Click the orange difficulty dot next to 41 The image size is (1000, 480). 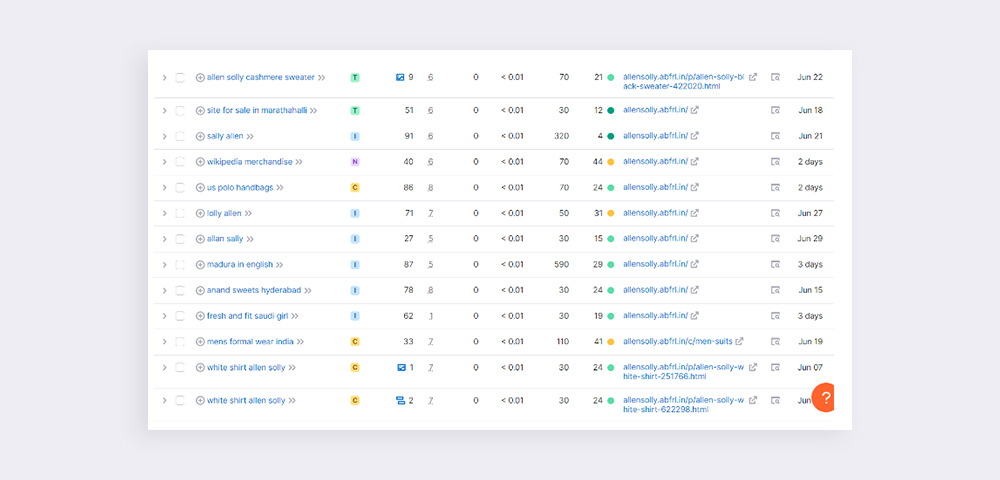click(610, 342)
